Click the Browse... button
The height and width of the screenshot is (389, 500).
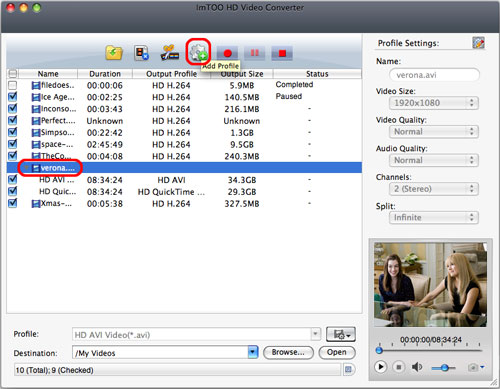point(288,352)
